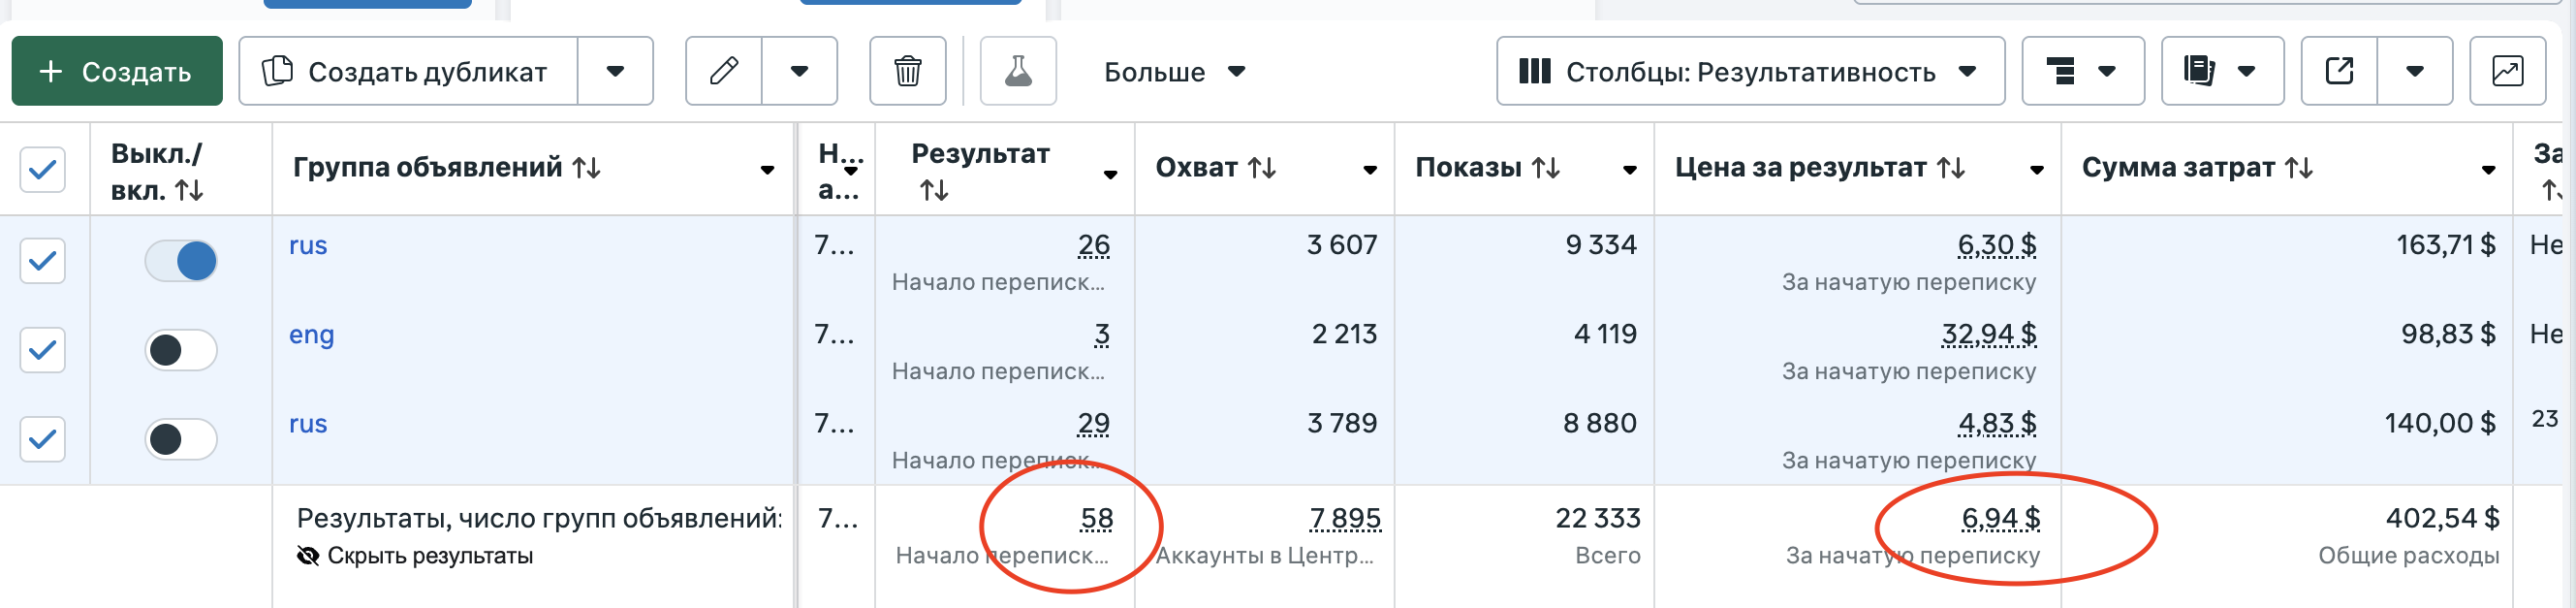Click the export icon next to the reports button
The height and width of the screenshot is (608, 2576).
[x=2338, y=71]
